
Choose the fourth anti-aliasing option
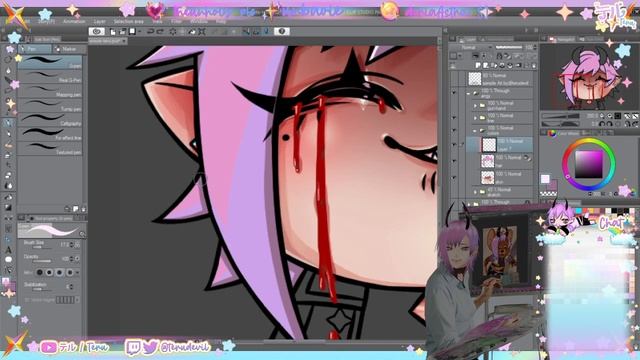pos(69,272)
